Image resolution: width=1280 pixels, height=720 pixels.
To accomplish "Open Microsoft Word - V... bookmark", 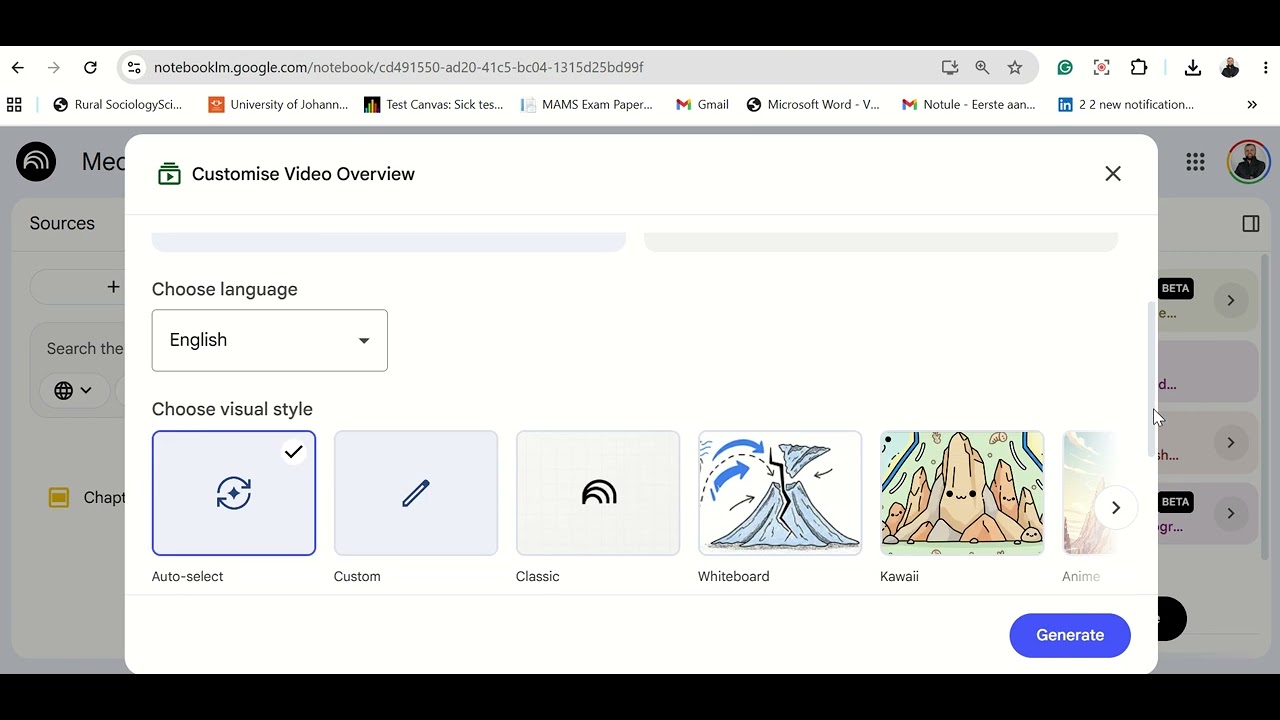I will (x=813, y=104).
